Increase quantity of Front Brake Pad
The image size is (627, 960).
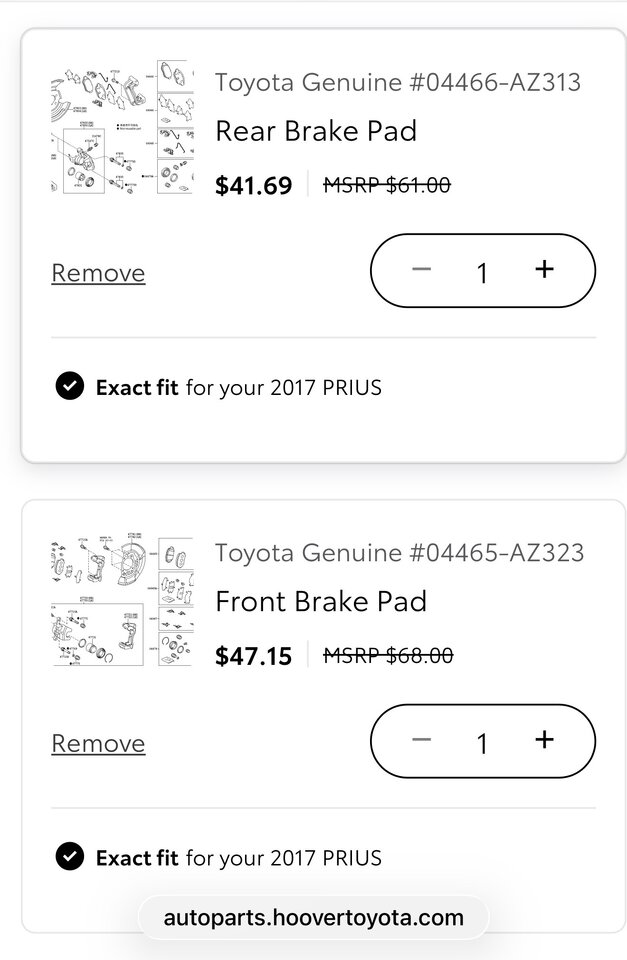[544, 739]
